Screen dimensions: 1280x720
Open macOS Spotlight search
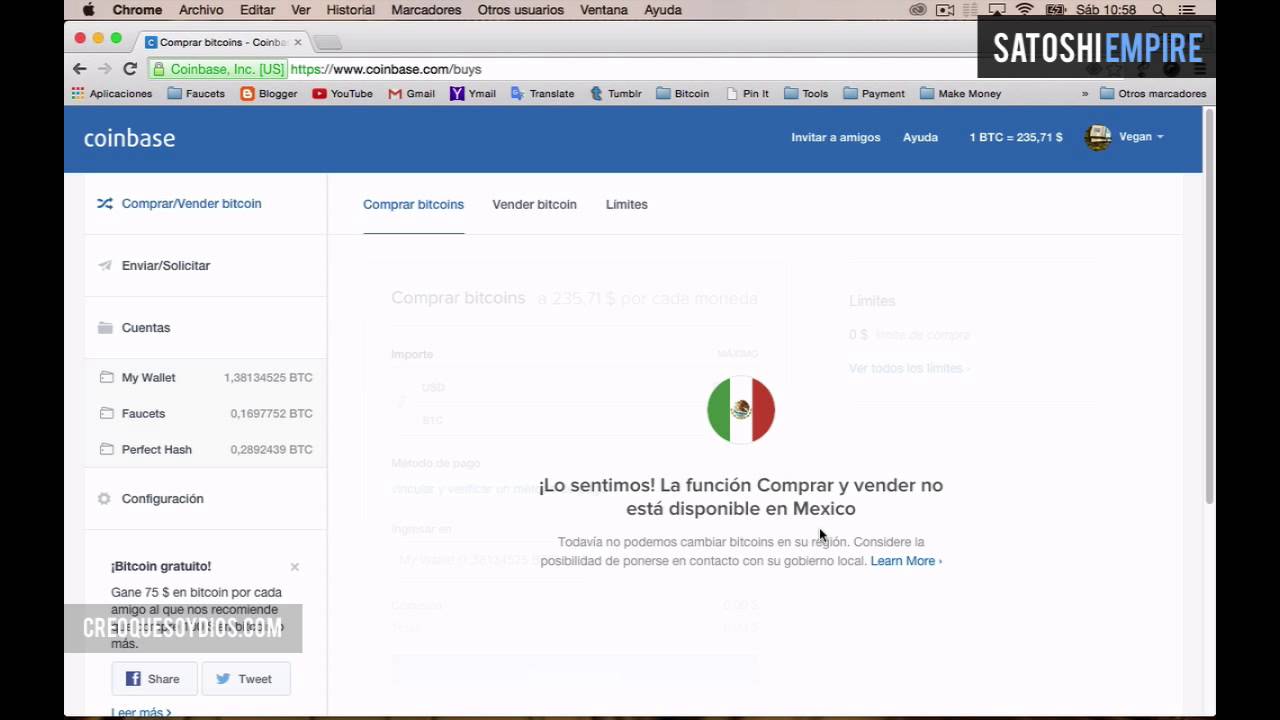coord(1158,10)
